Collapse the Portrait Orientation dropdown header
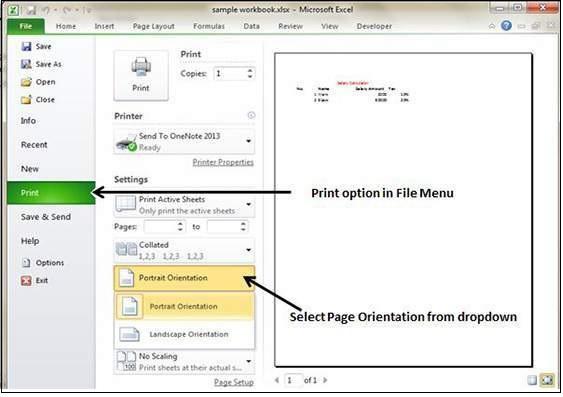 [184, 278]
